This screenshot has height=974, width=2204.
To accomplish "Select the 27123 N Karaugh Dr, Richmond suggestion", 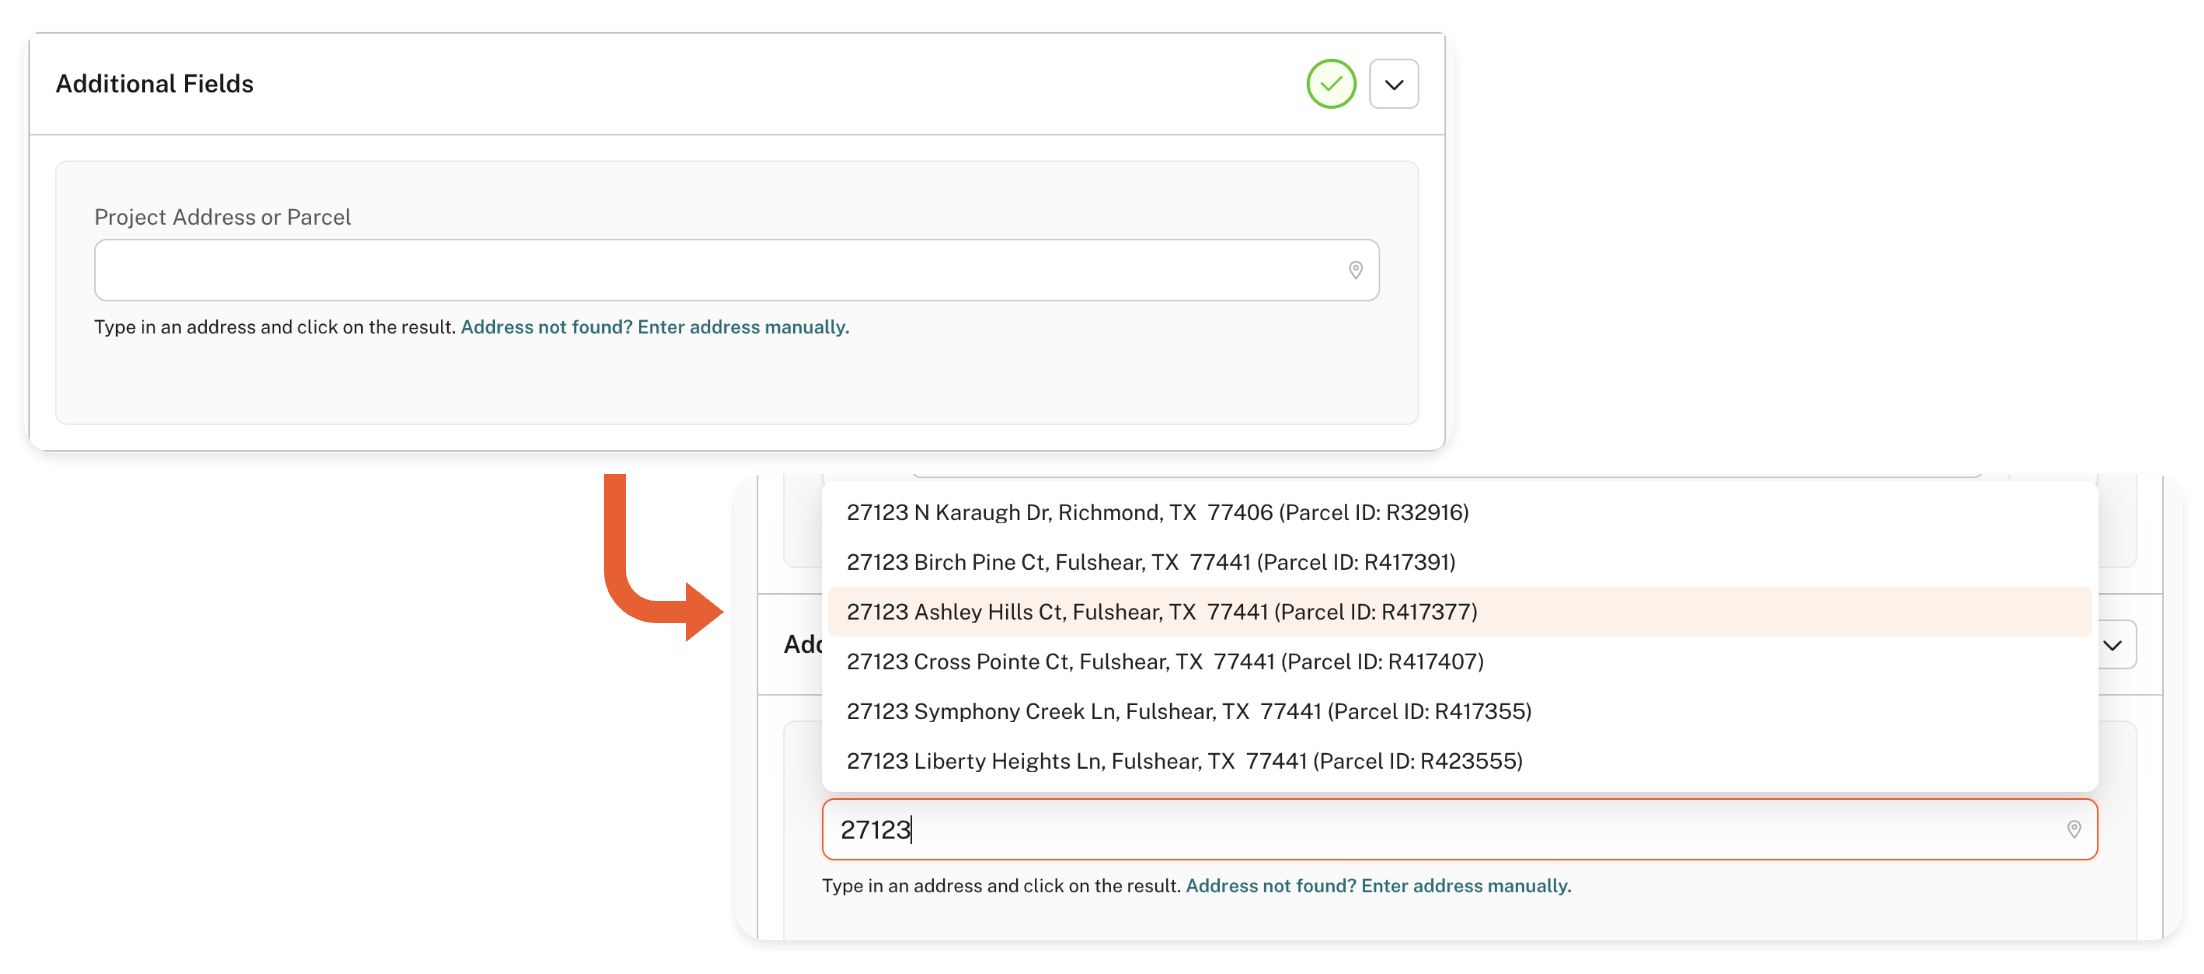I will tap(1157, 513).
